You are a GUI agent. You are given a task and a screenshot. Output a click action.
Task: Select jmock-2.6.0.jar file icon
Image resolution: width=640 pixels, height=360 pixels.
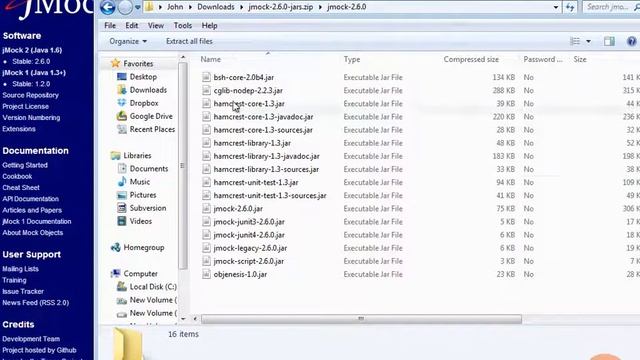[x=206, y=209]
